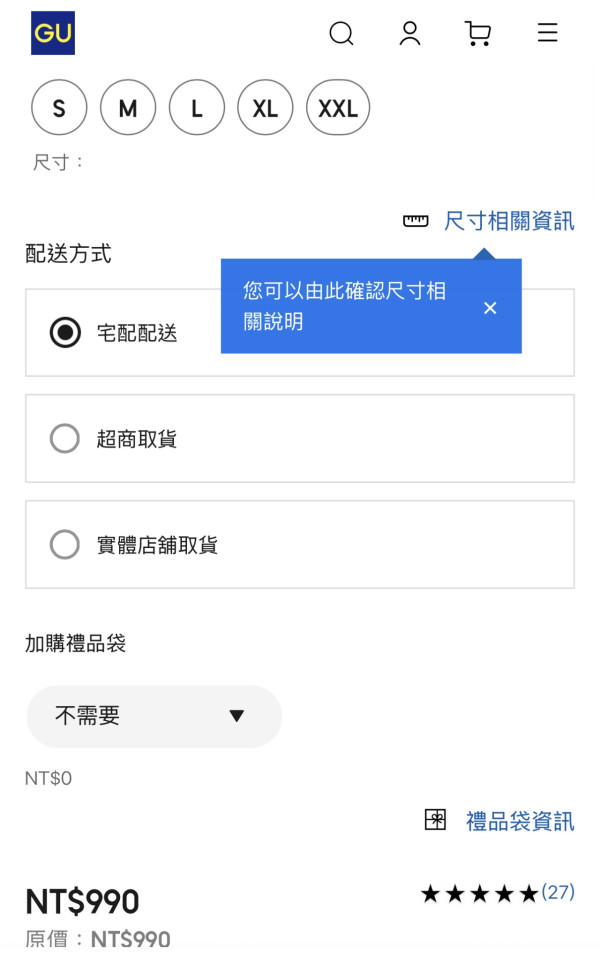Dismiss the size info tooltip with the X

tap(490, 308)
